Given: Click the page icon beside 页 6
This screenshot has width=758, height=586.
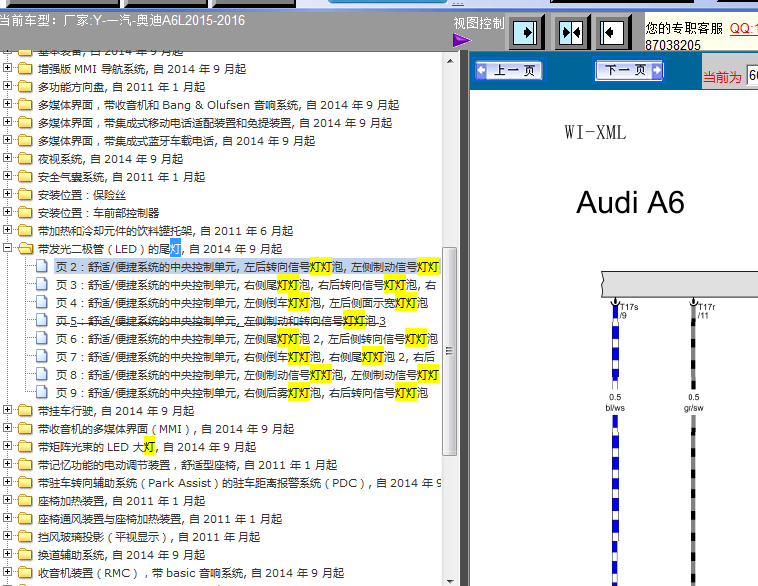Looking at the screenshot, I should click(x=42, y=338).
